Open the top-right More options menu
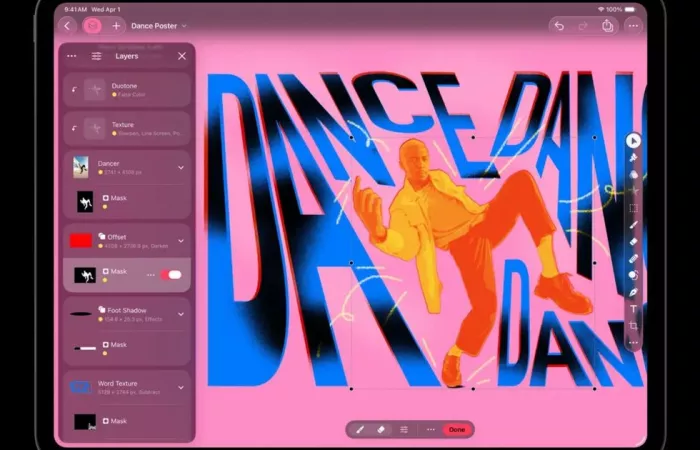 [x=632, y=25]
